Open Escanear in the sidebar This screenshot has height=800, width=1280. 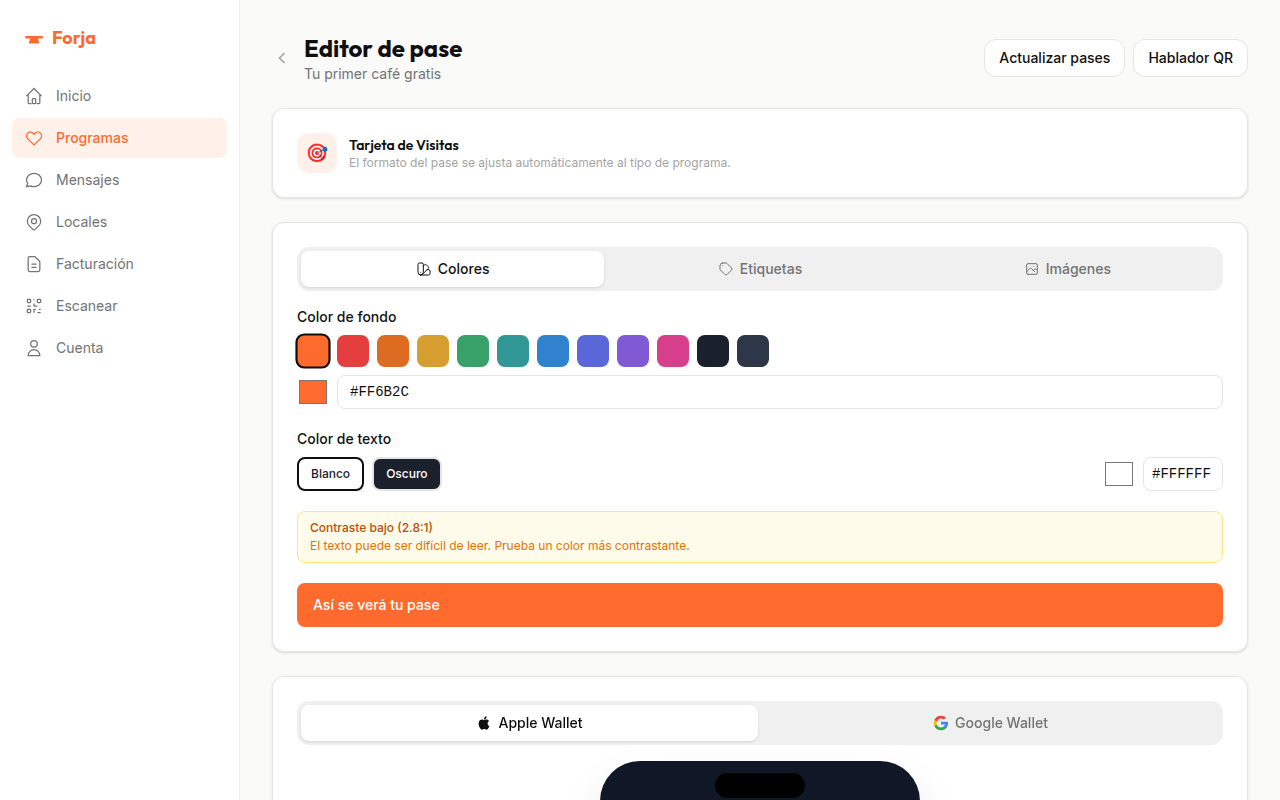pos(120,306)
